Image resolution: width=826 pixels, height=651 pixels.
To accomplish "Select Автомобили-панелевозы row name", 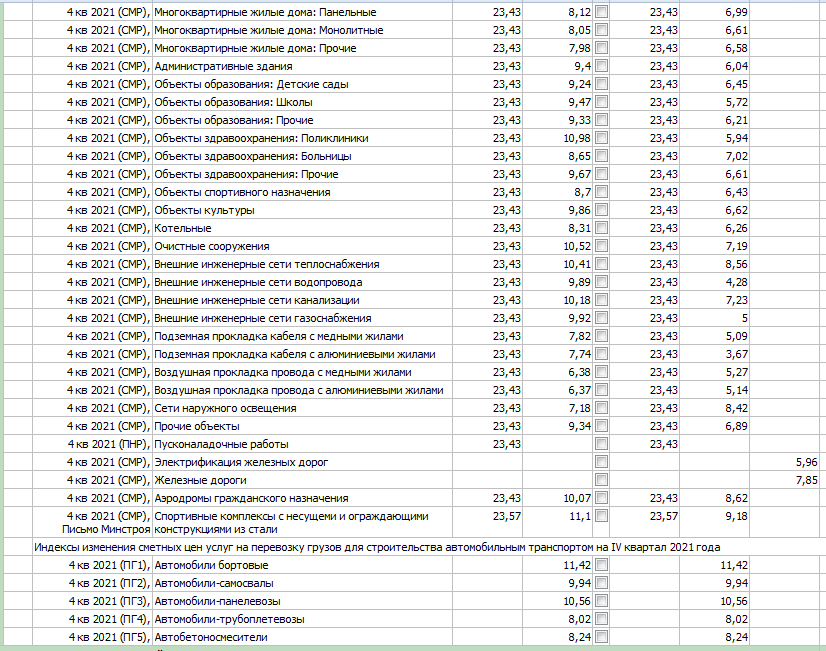I will [x=218, y=601].
